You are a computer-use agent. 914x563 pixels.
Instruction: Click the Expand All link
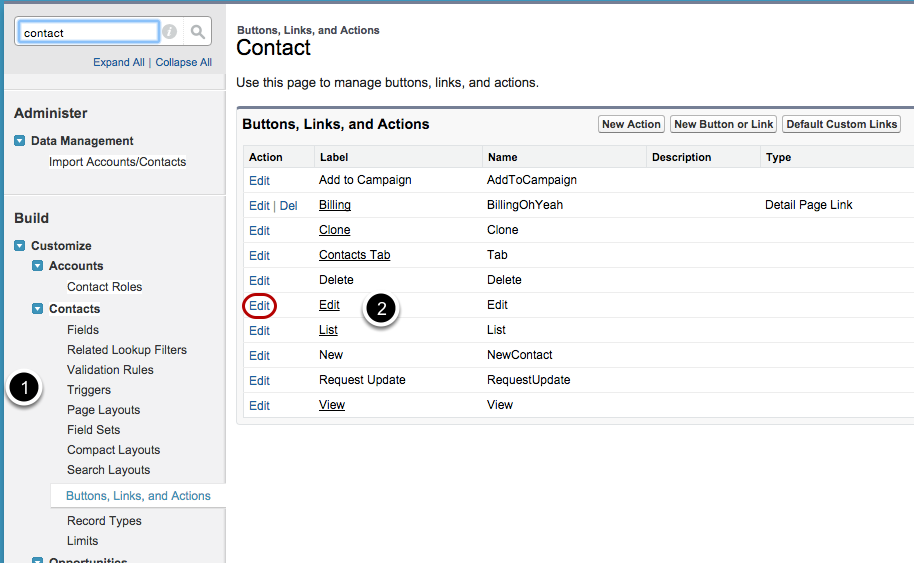click(x=119, y=62)
